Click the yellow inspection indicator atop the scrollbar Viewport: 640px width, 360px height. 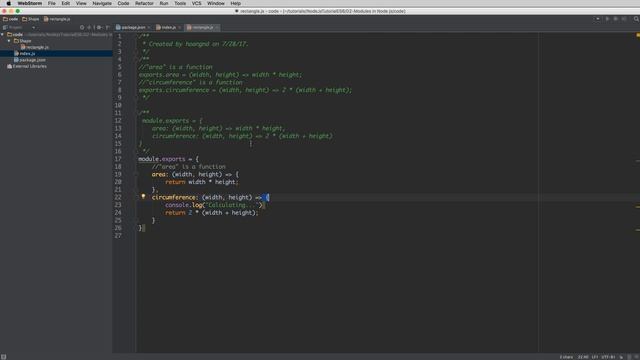(x=638, y=36)
